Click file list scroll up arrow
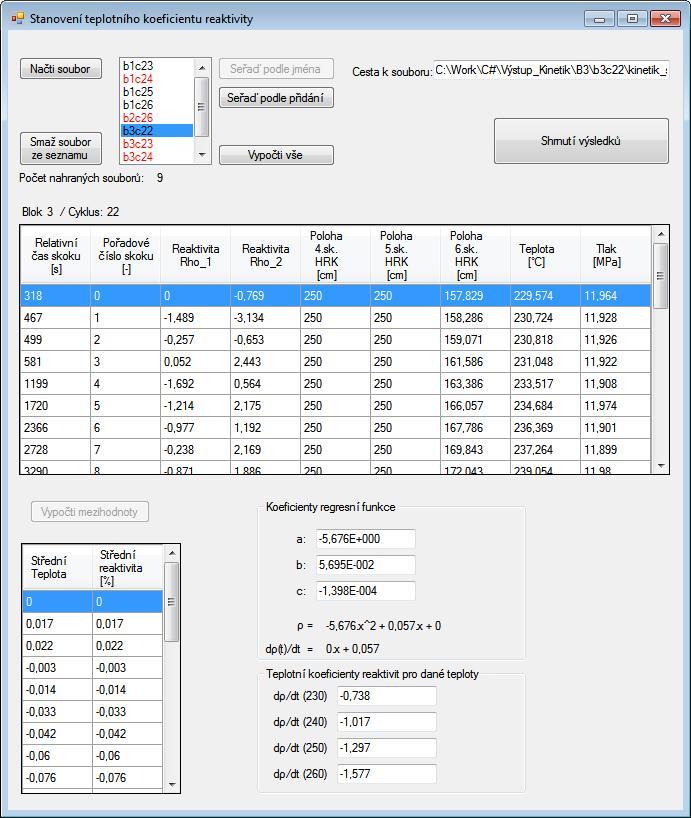 point(202,67)
